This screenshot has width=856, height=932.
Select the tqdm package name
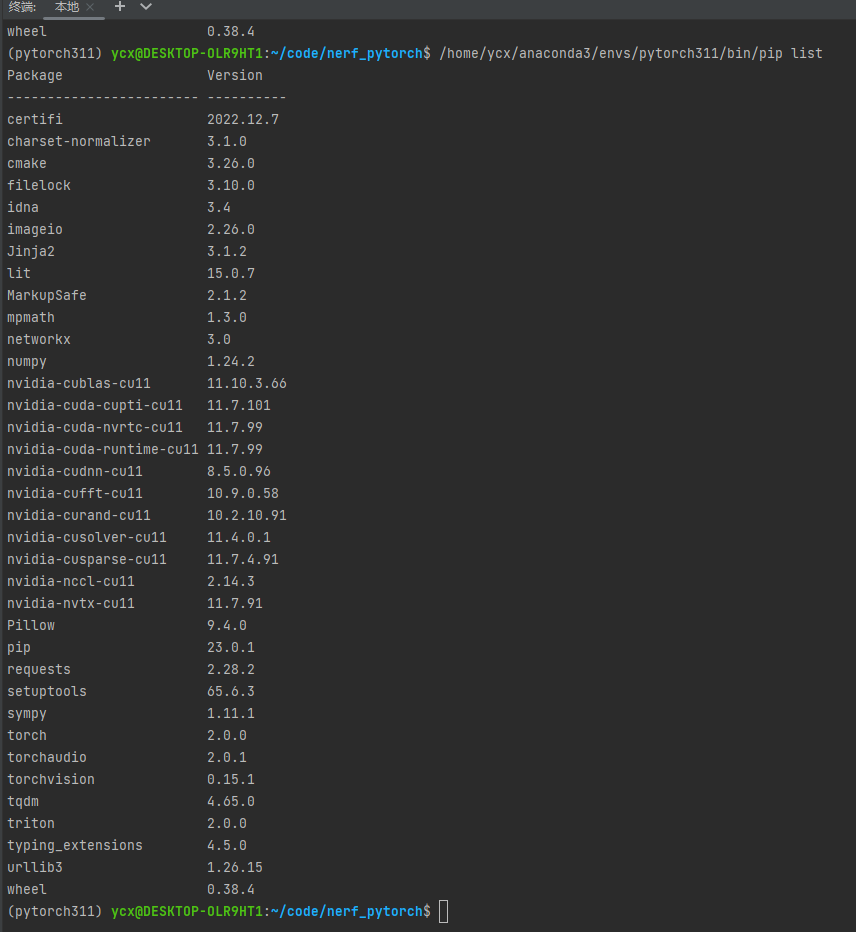23,801
